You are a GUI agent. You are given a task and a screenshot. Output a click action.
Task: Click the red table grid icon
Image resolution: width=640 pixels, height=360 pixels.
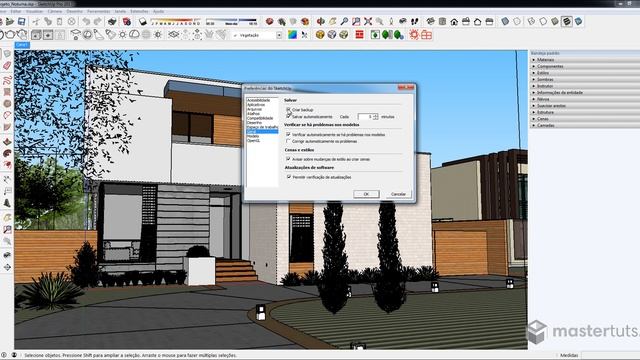(x=426, y=35)
